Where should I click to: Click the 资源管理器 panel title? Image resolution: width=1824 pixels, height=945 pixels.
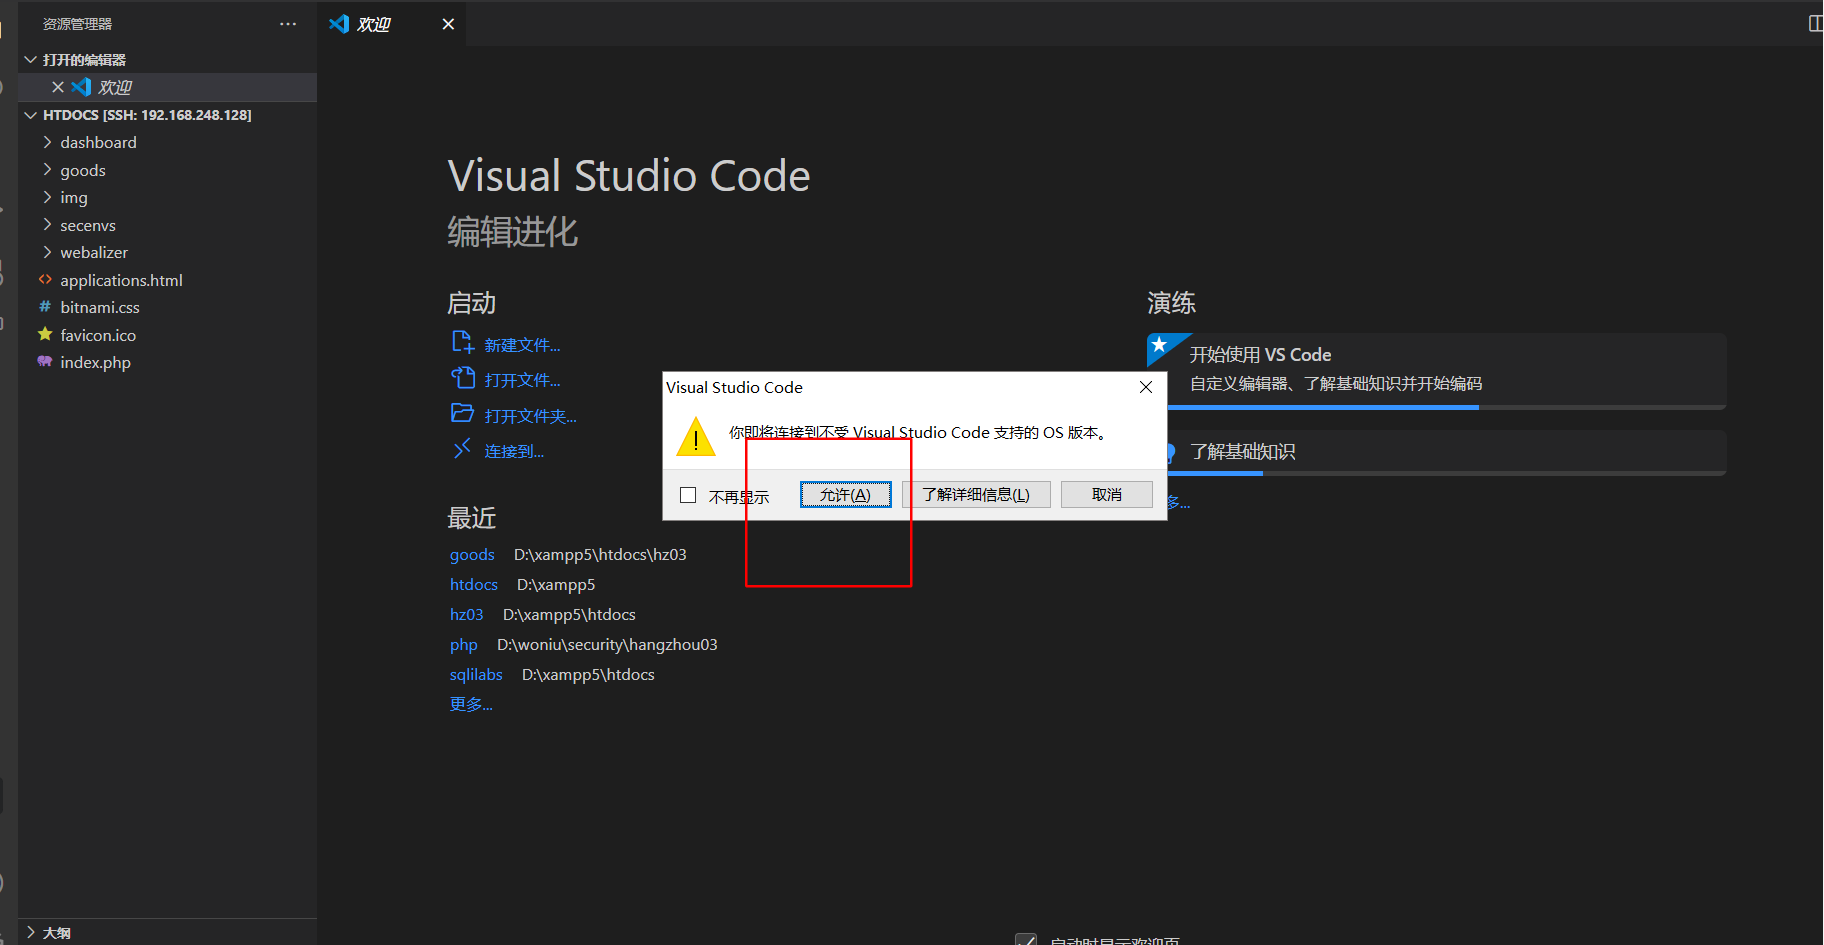tap(77, 24)
